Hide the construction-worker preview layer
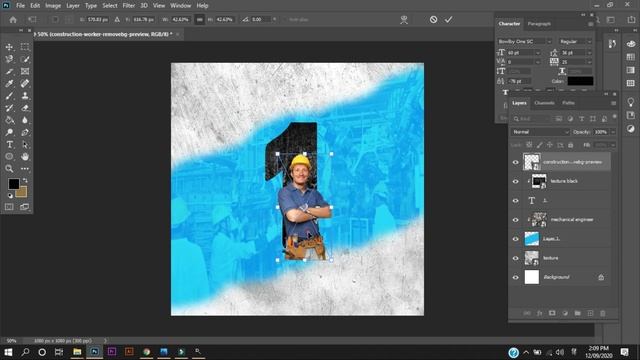The width and height of the screenshot is (640, 360). [x=516, y=162]
